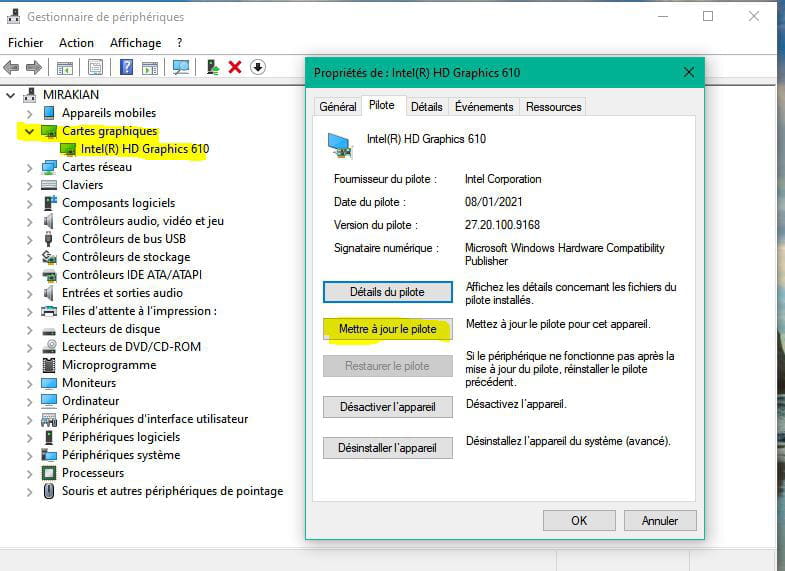This screenshot has height=571, width=785.
Task: Open the Action menu
Action: point(76,43)
